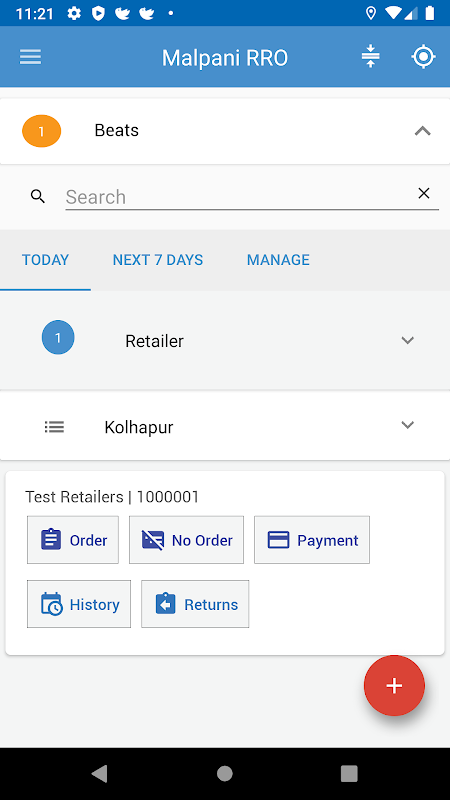Tap the Android back navigation button
The image size is (450, 800).
(99, 774)
